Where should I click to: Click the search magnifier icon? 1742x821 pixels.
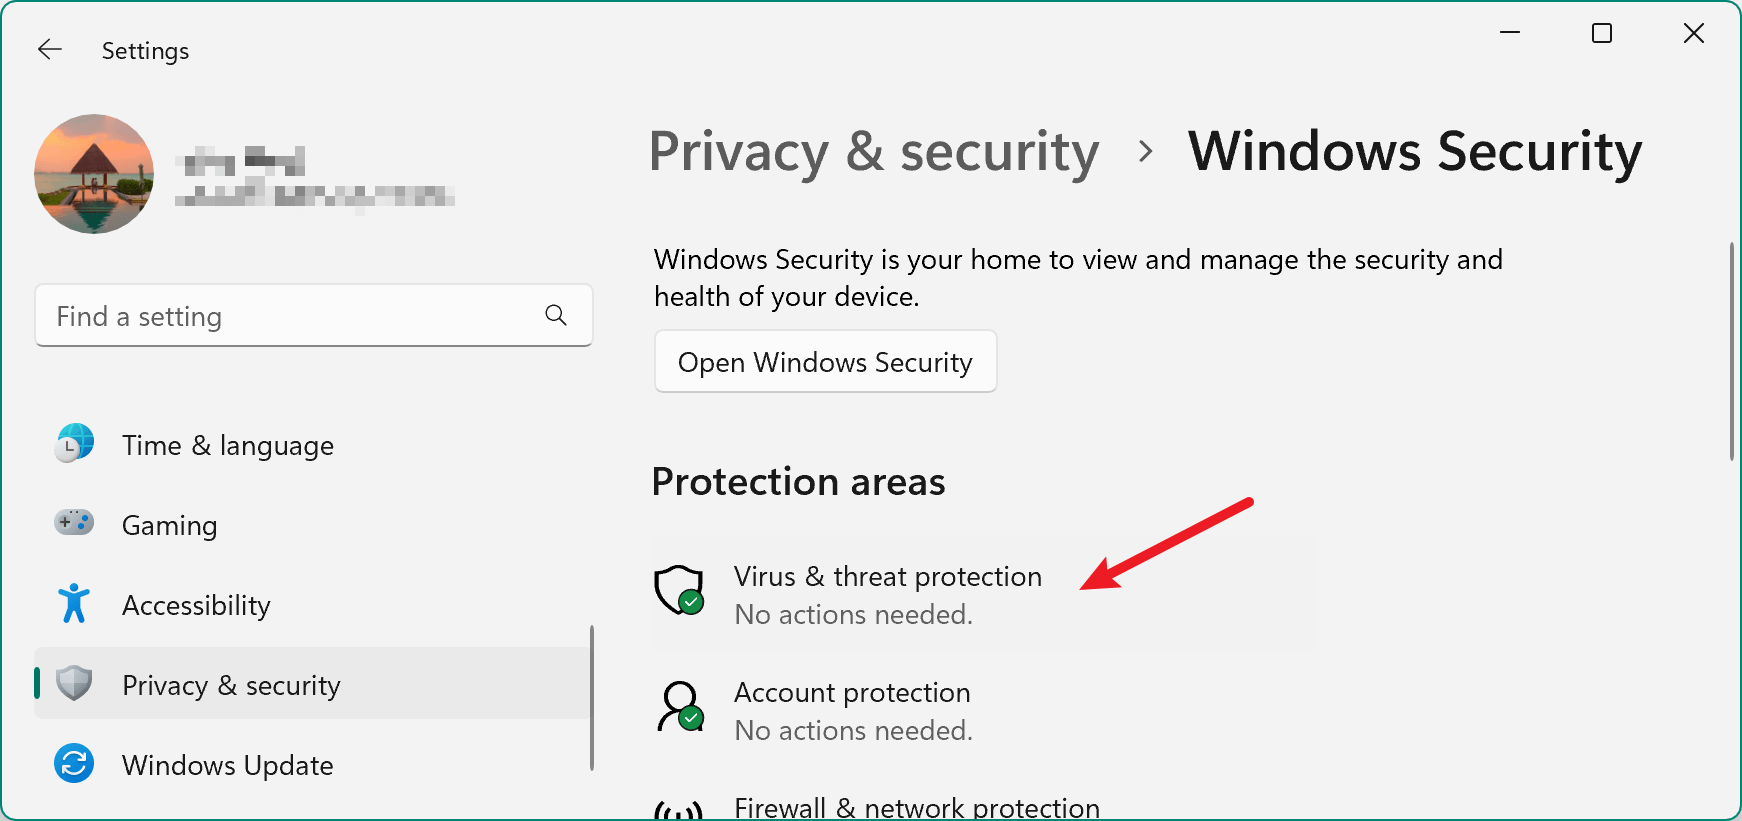[556, 316]
